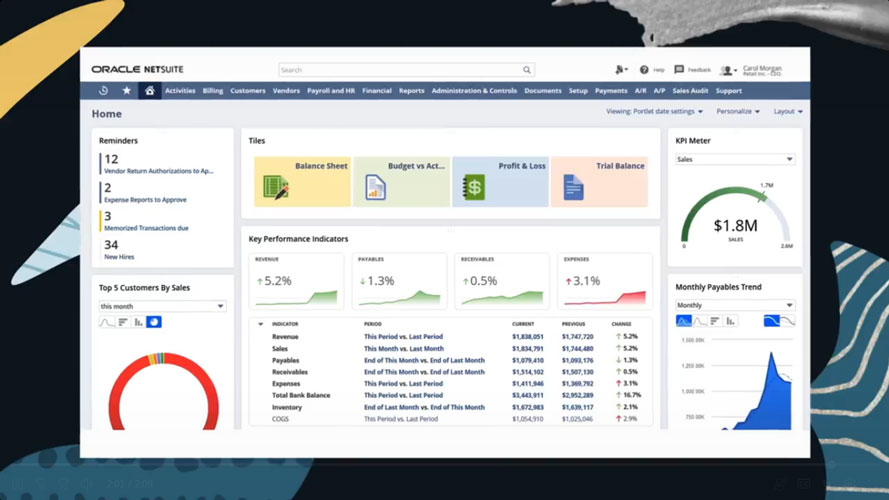Viewport: 889px width, 500px height.
Task: Open the Trial Balance tile
Action: click(599, 182)
